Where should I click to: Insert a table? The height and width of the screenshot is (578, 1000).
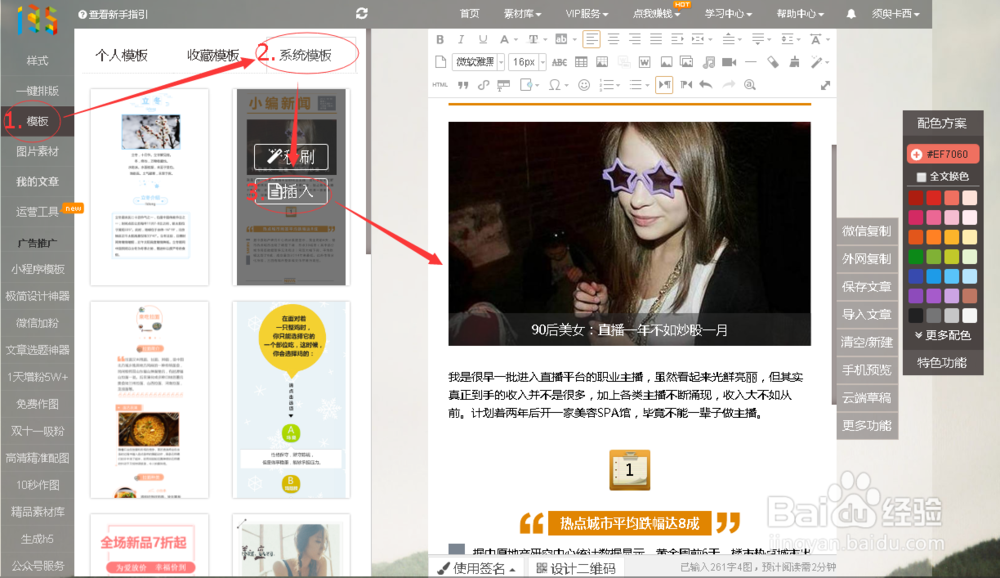coord(581,62)
